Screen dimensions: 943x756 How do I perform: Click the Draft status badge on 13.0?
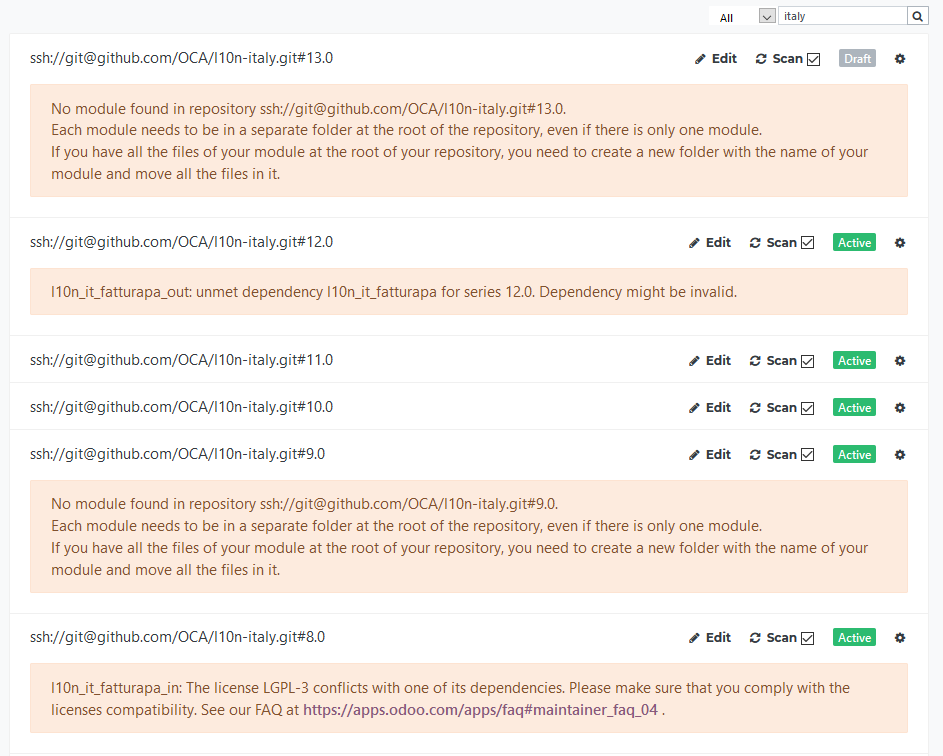[x=857, y=59]
